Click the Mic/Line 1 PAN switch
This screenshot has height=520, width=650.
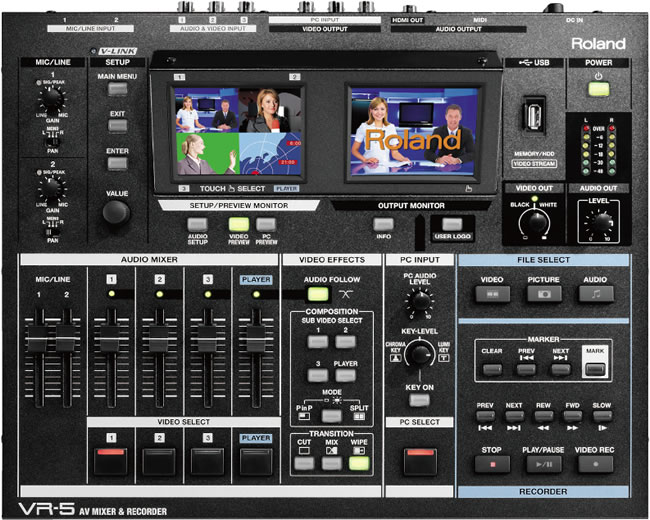(x=51, y=141)
